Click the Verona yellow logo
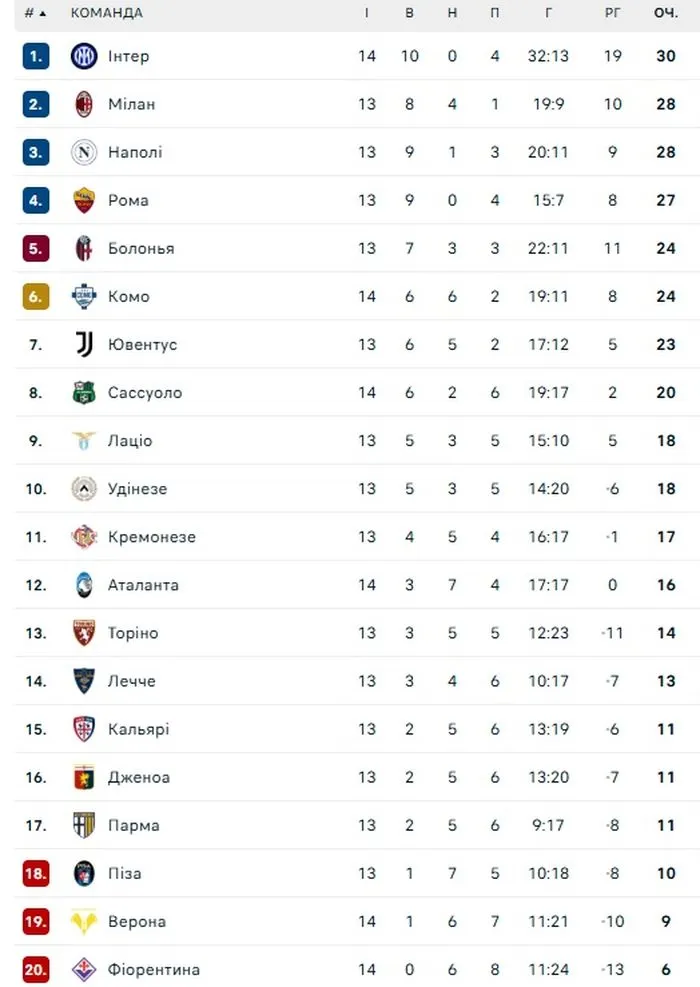 84,921
